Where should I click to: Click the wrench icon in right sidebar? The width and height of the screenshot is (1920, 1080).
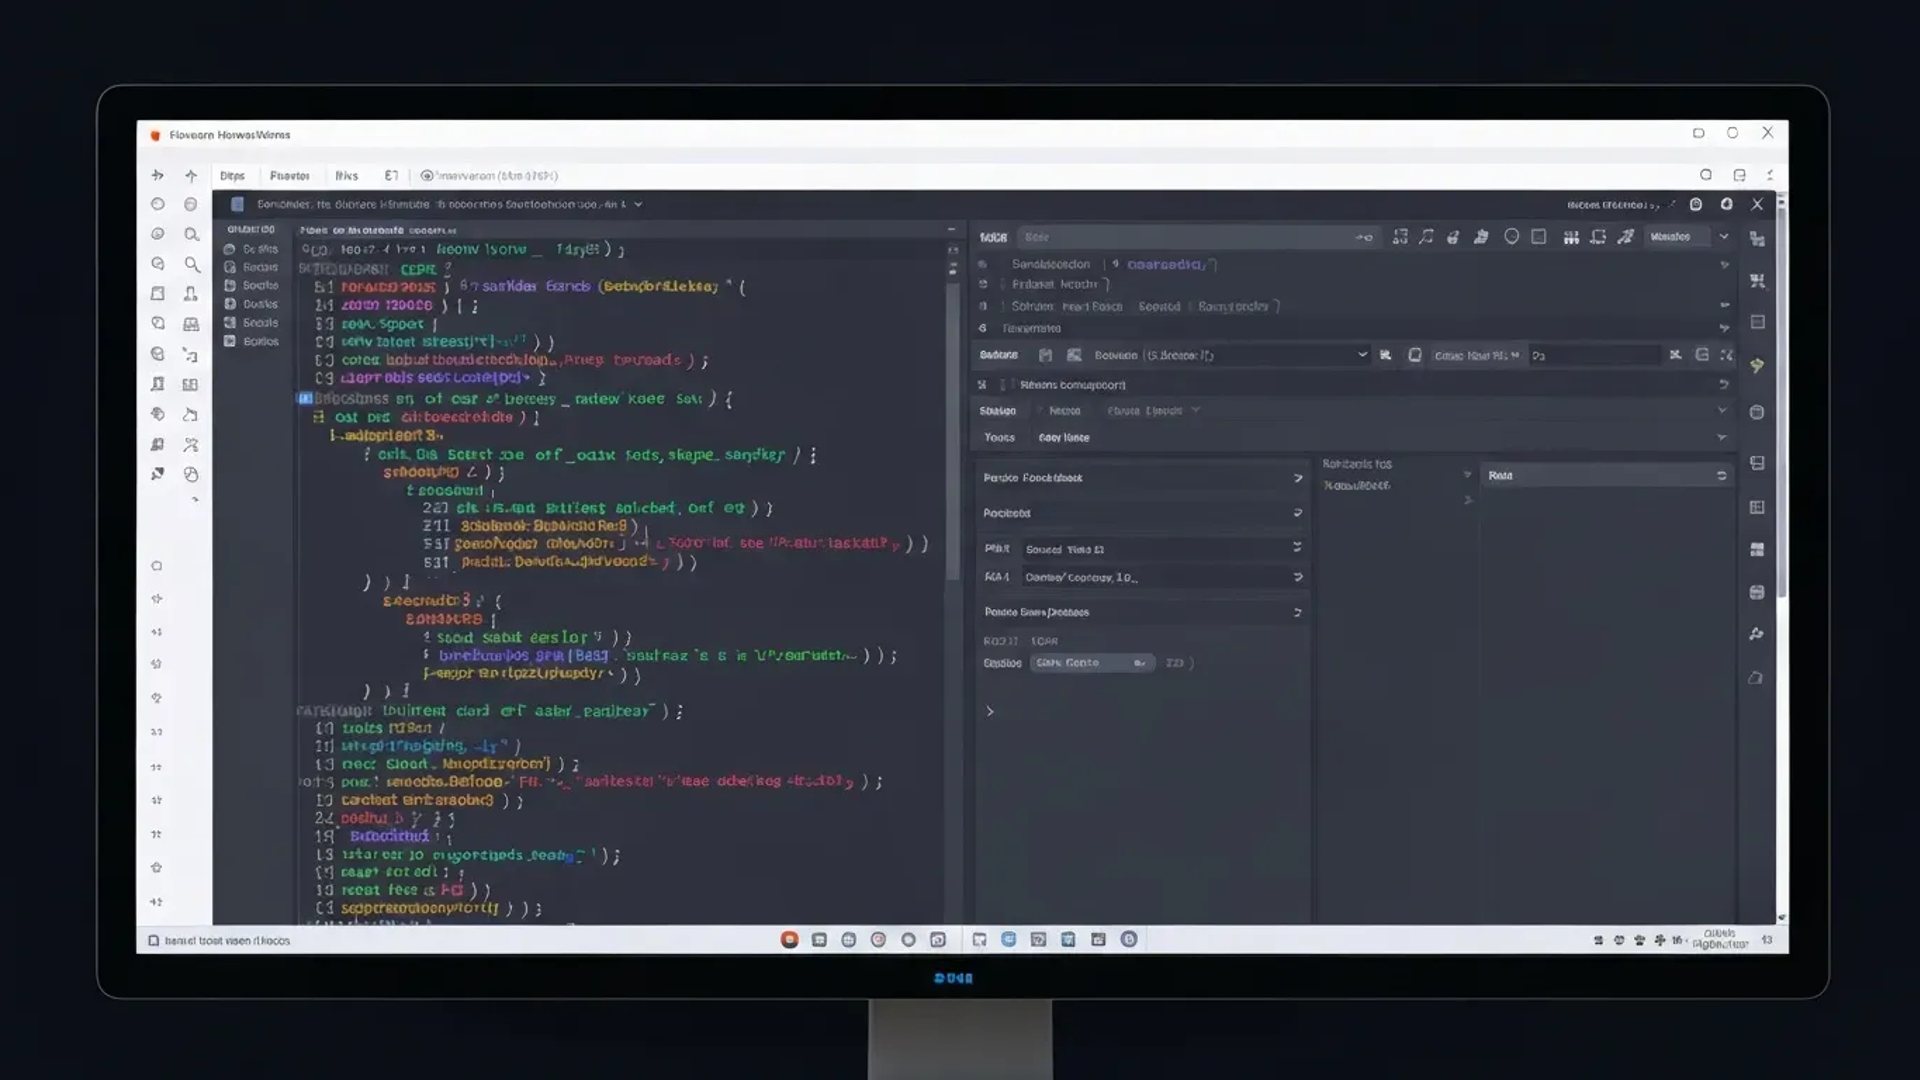[1757, 634]
